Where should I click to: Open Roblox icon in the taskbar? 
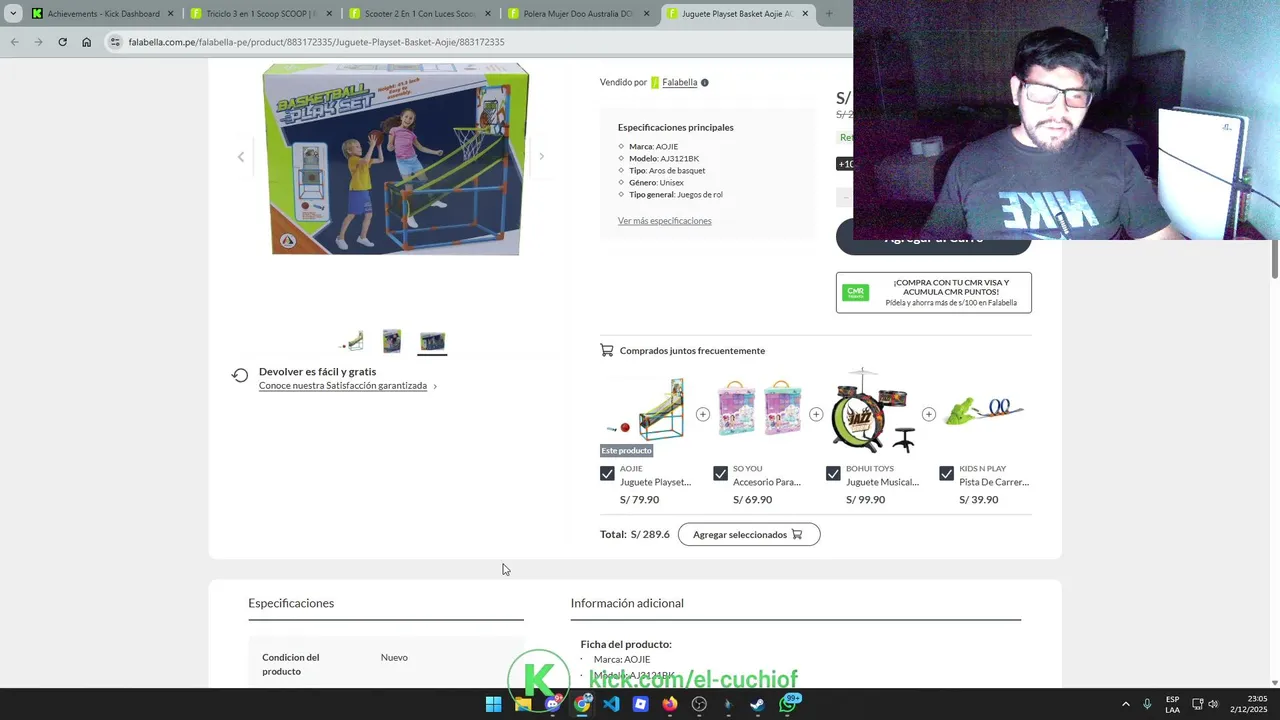coord(641,704)
